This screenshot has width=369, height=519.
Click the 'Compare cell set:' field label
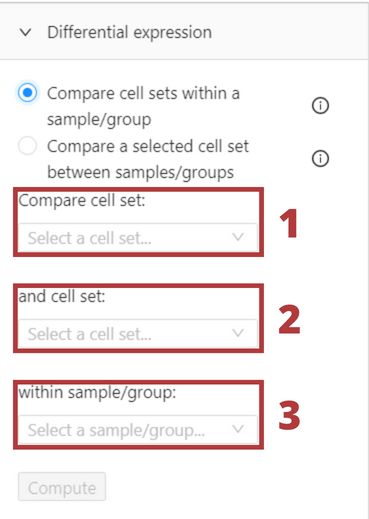click(x=82, y=201)
